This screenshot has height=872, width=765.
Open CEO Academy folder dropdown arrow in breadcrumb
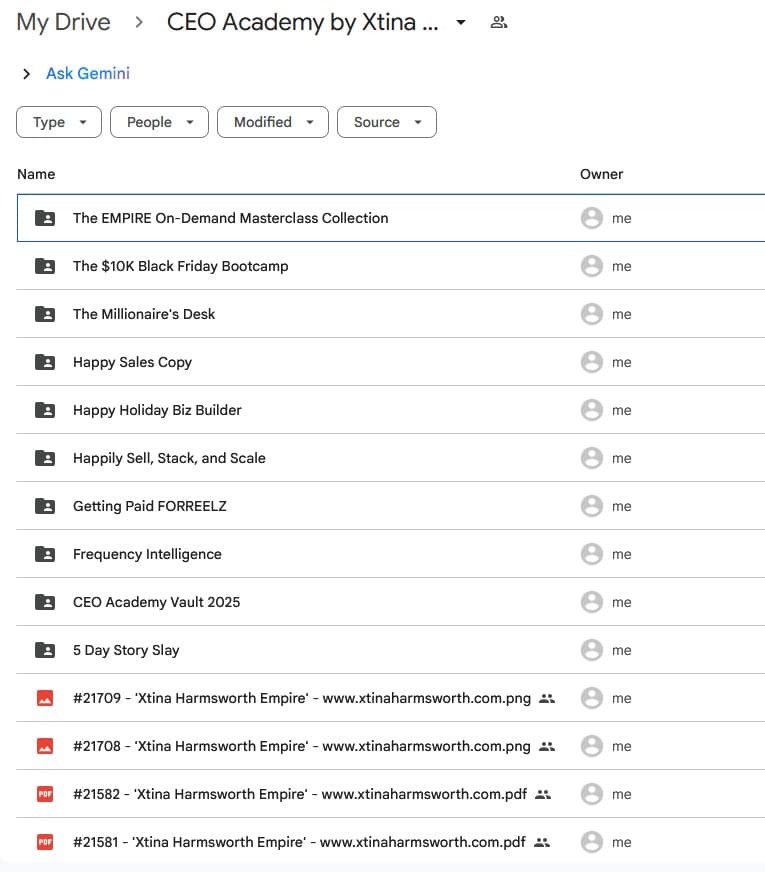tap(460, 23)
